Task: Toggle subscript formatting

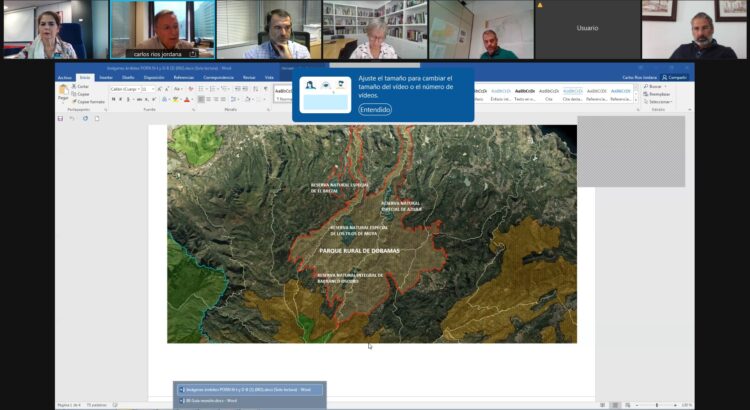Action: coord(146,99)
